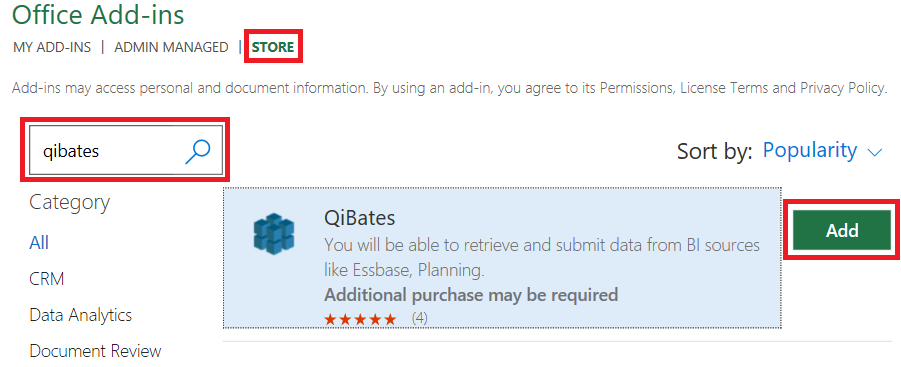This screenshot has height=367, width=901.
Task: Click the (4) review count
Action: (x=419, y=318)
